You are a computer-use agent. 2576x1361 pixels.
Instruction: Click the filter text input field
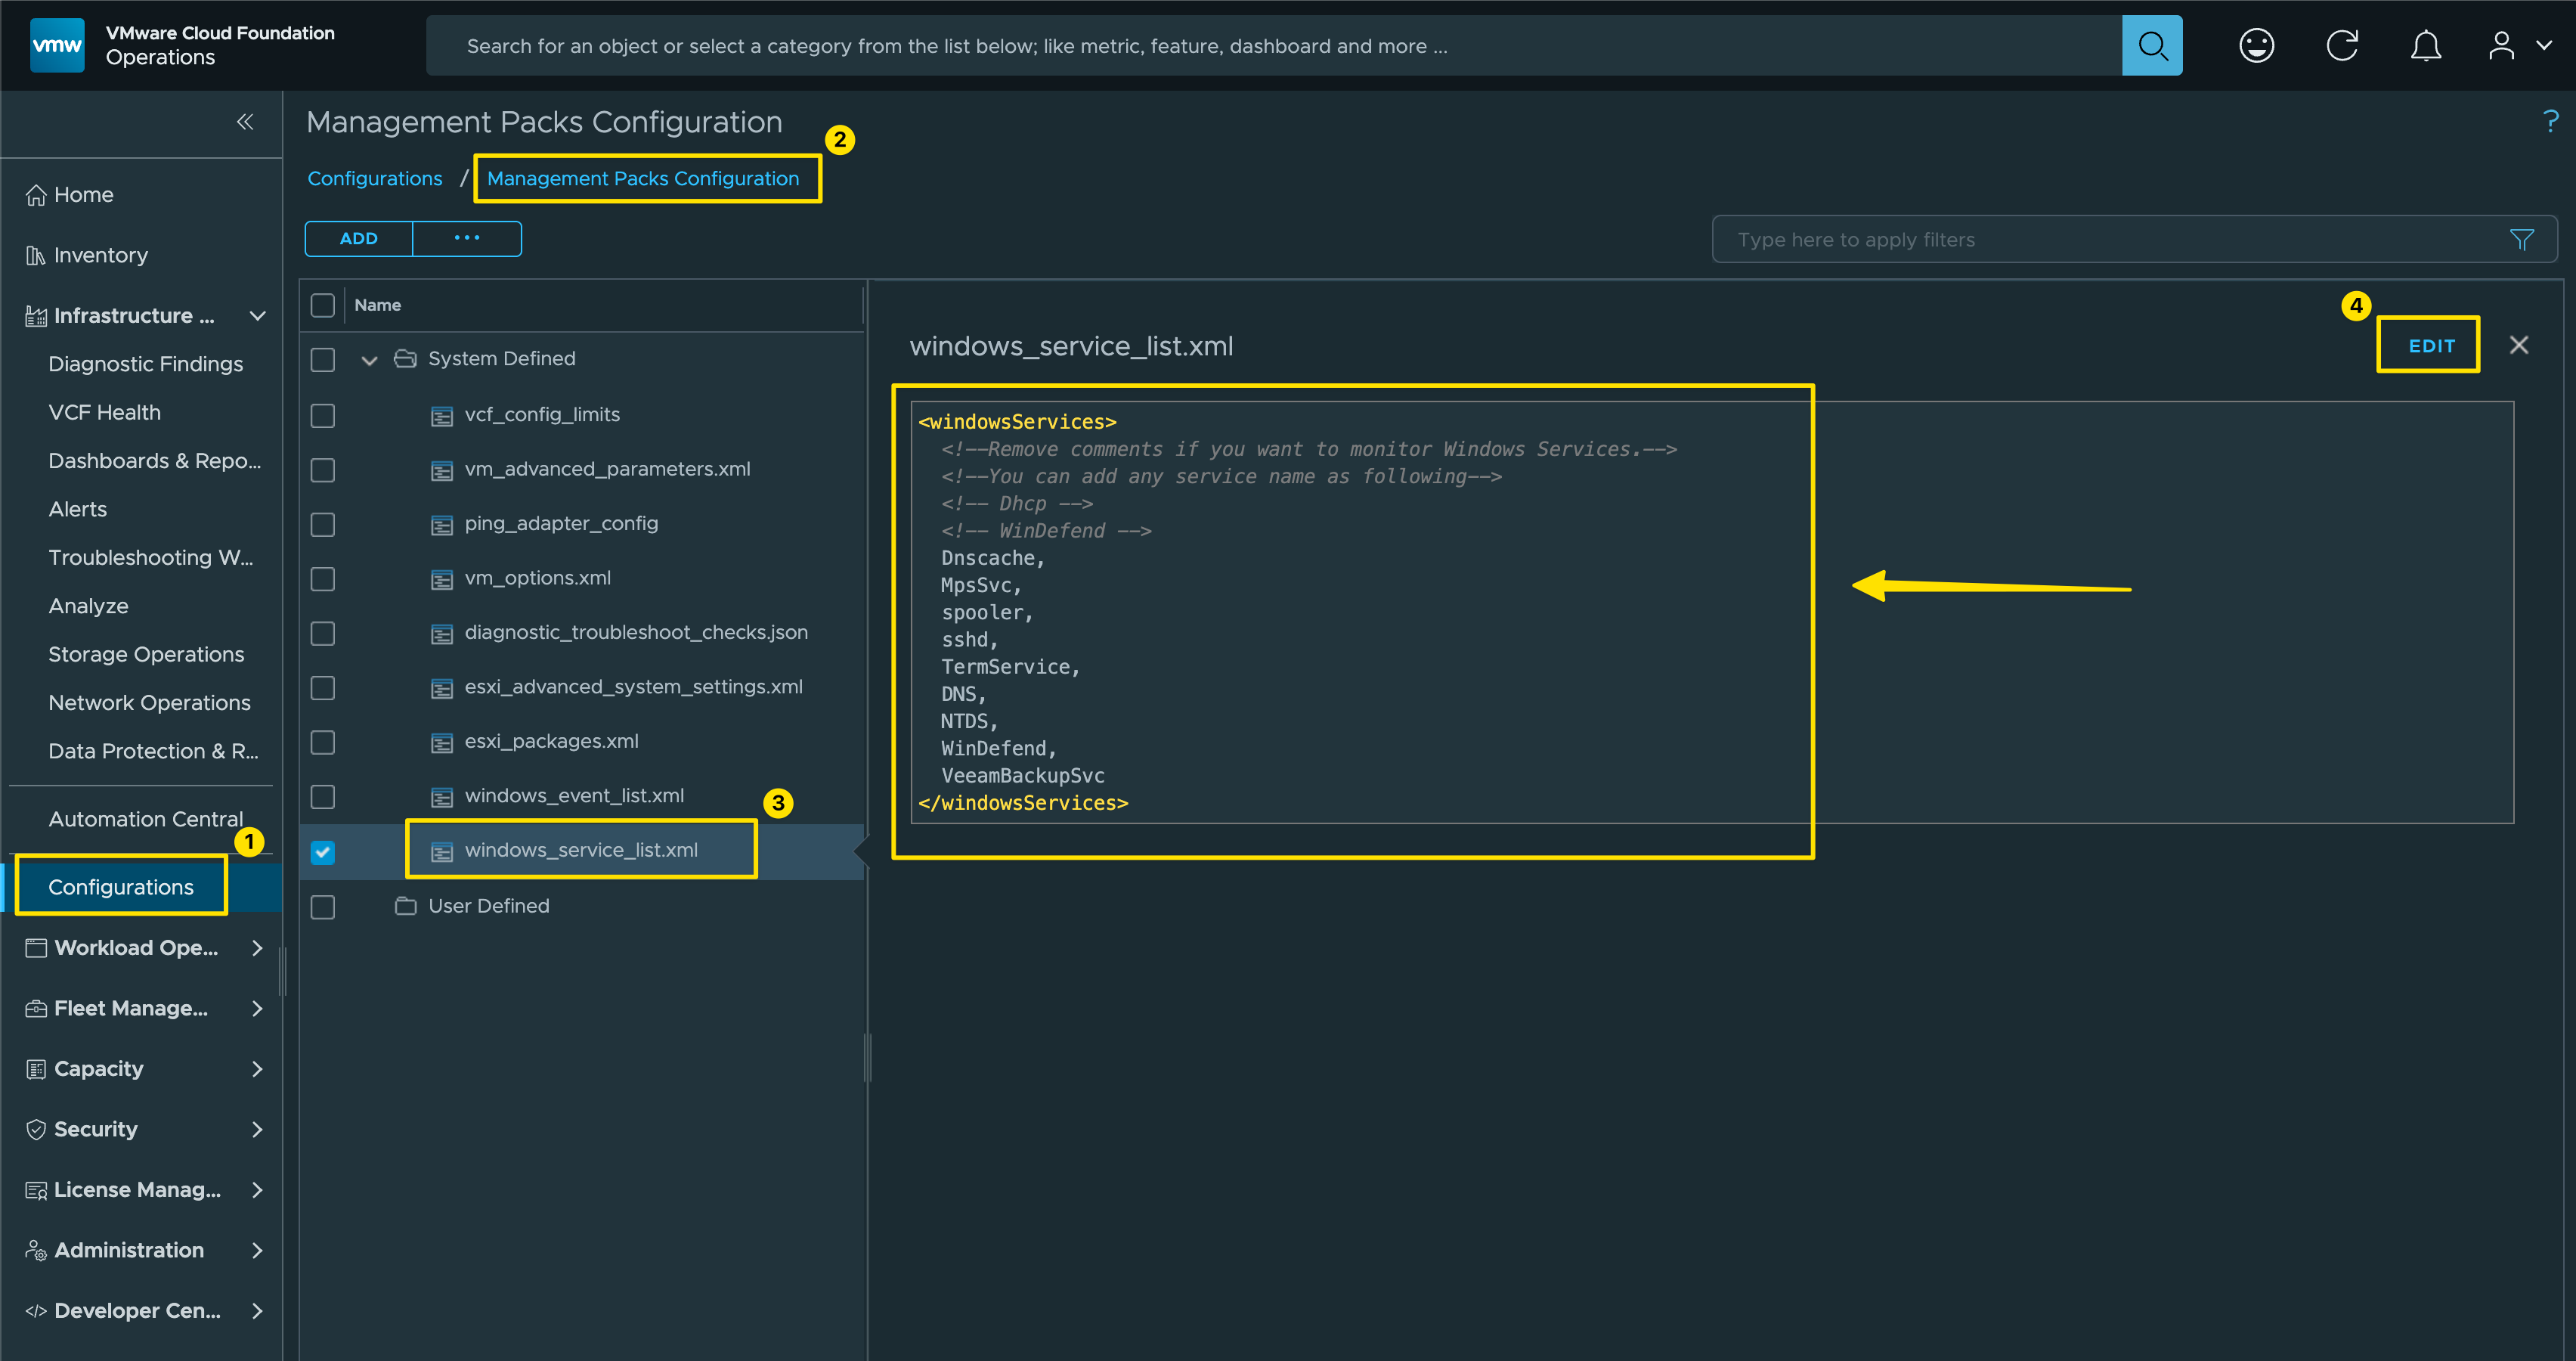point(2100,240)
